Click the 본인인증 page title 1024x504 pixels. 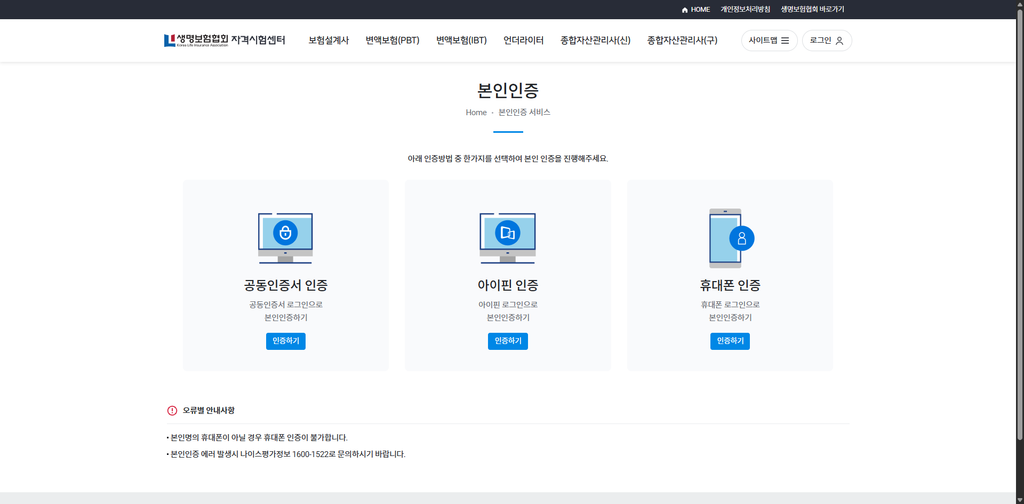point(508,90)
